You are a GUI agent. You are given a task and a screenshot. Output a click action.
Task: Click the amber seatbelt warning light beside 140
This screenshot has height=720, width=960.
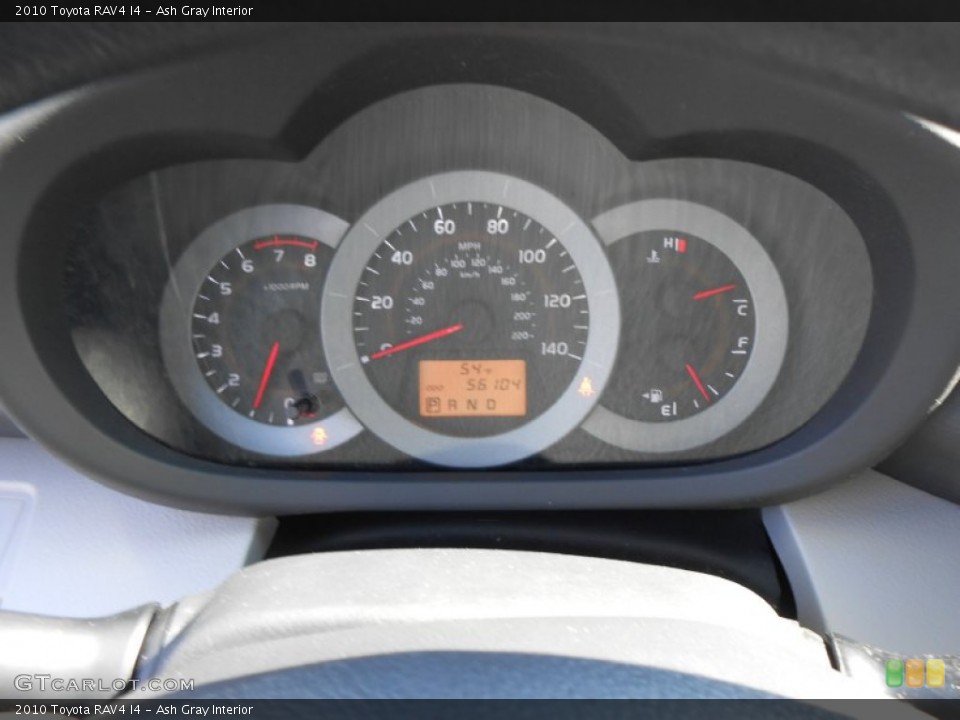(x=586, y=387)
